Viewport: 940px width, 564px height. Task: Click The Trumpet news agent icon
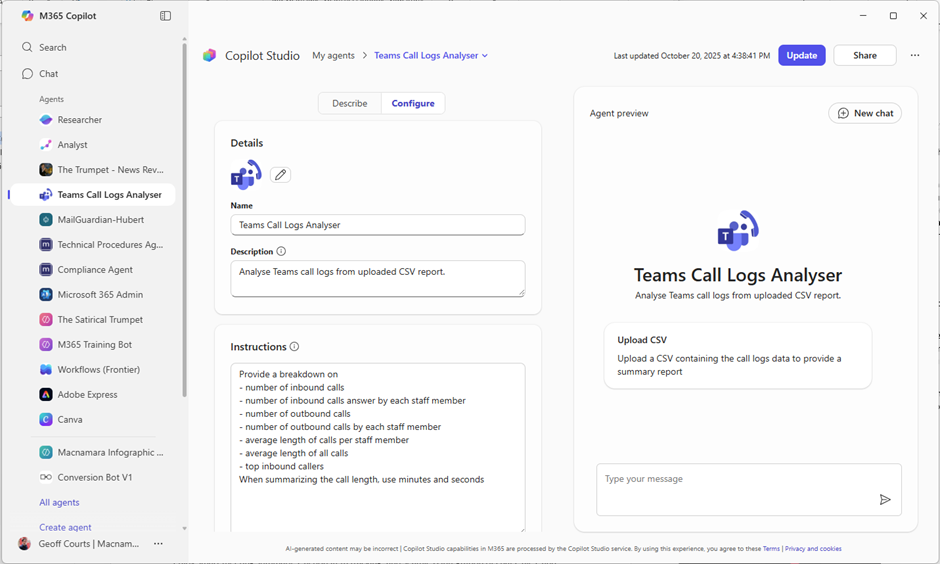click(x=46, y=170)
